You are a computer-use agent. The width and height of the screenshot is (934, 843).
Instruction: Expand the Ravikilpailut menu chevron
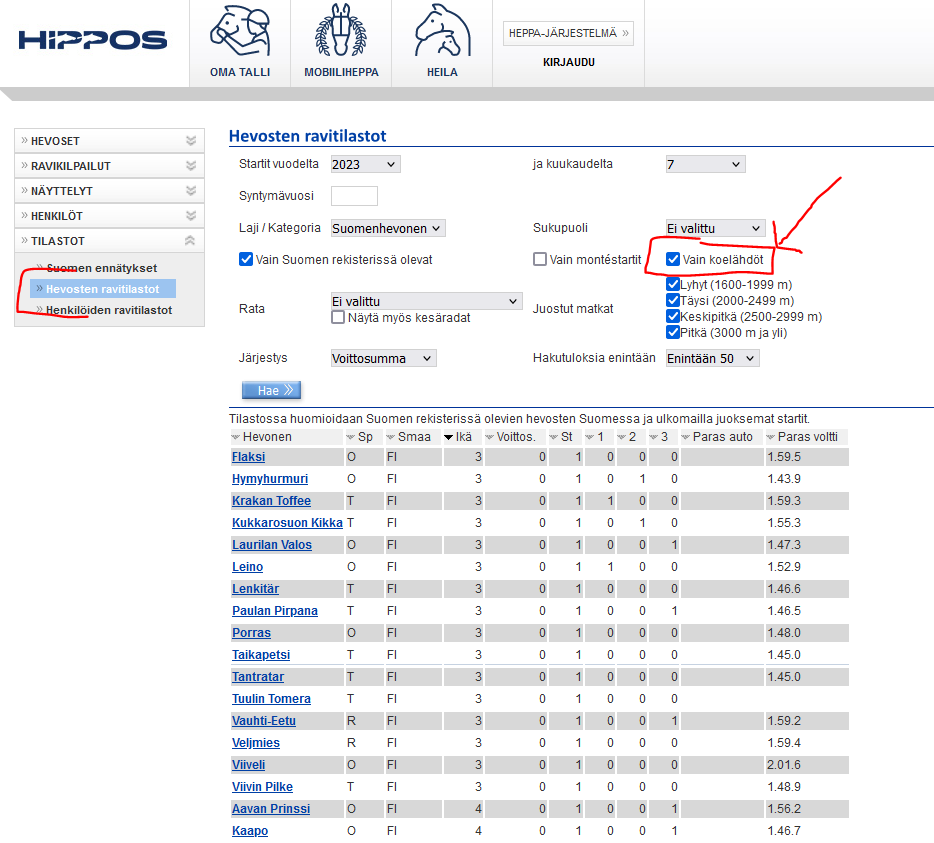click(191, 166)
